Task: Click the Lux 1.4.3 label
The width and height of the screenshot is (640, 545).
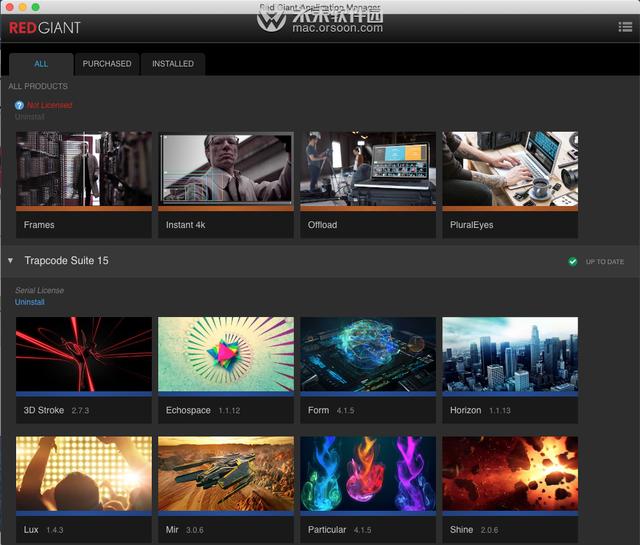Action: [43, 529]
